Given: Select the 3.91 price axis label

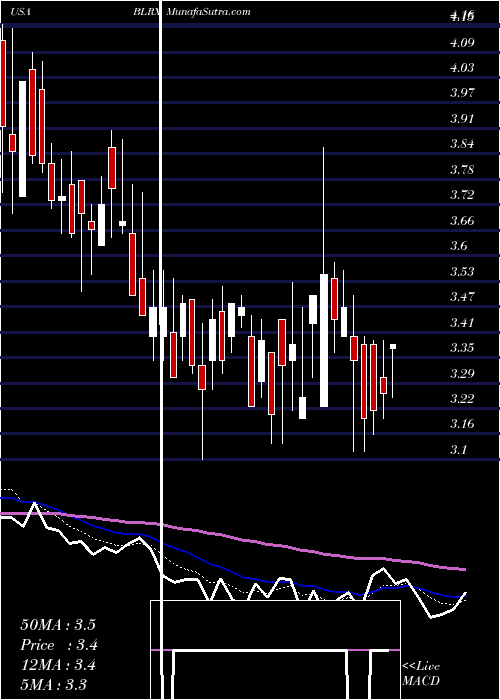Looking at the screenshot, I should pyautogui.click(x=462, y=119).
